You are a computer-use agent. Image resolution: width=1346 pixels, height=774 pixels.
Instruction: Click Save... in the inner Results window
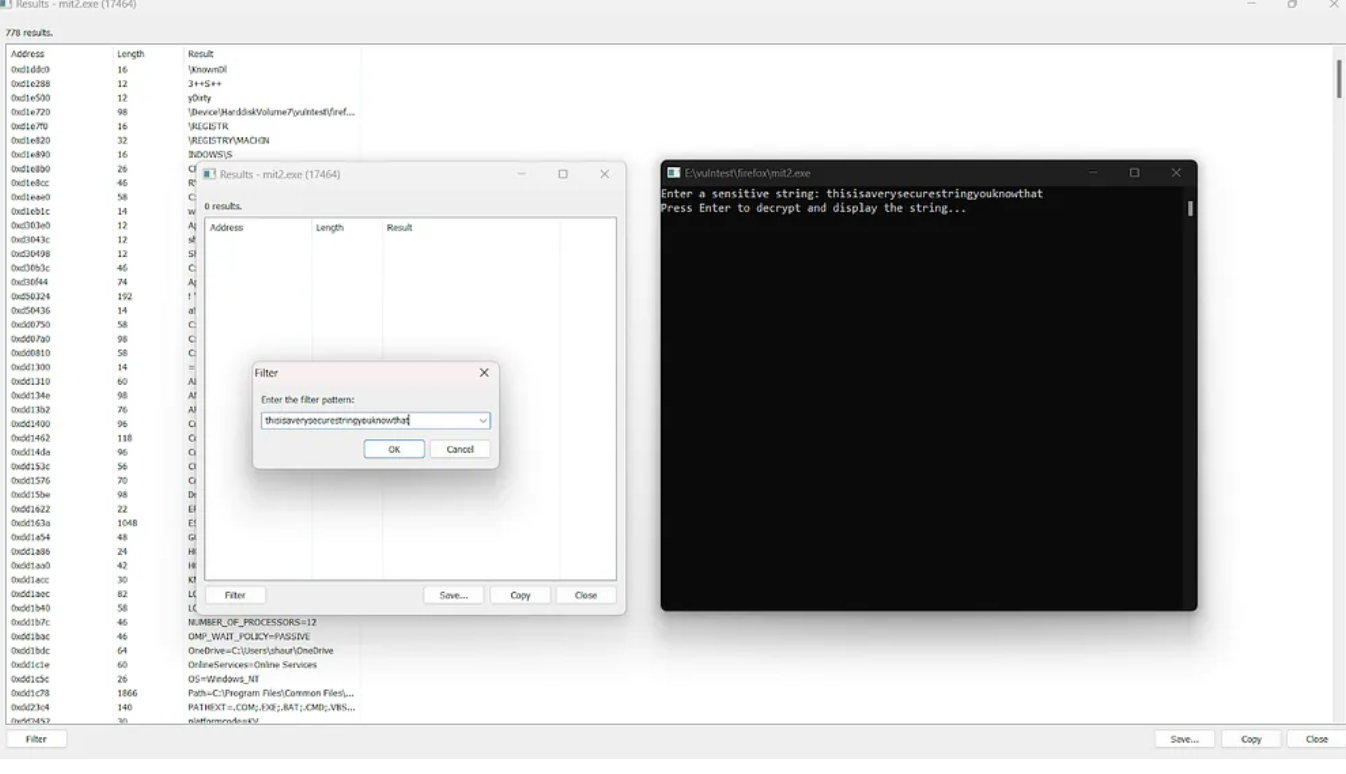[453, 595]
